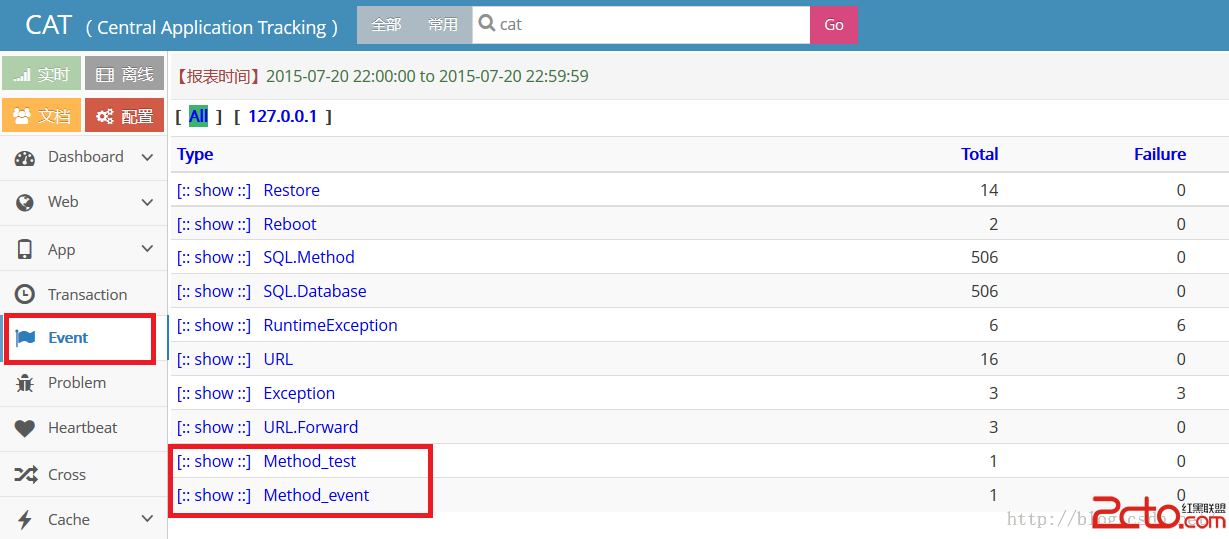
Task: Click the search magnifier icon
Action: [487, 23]
